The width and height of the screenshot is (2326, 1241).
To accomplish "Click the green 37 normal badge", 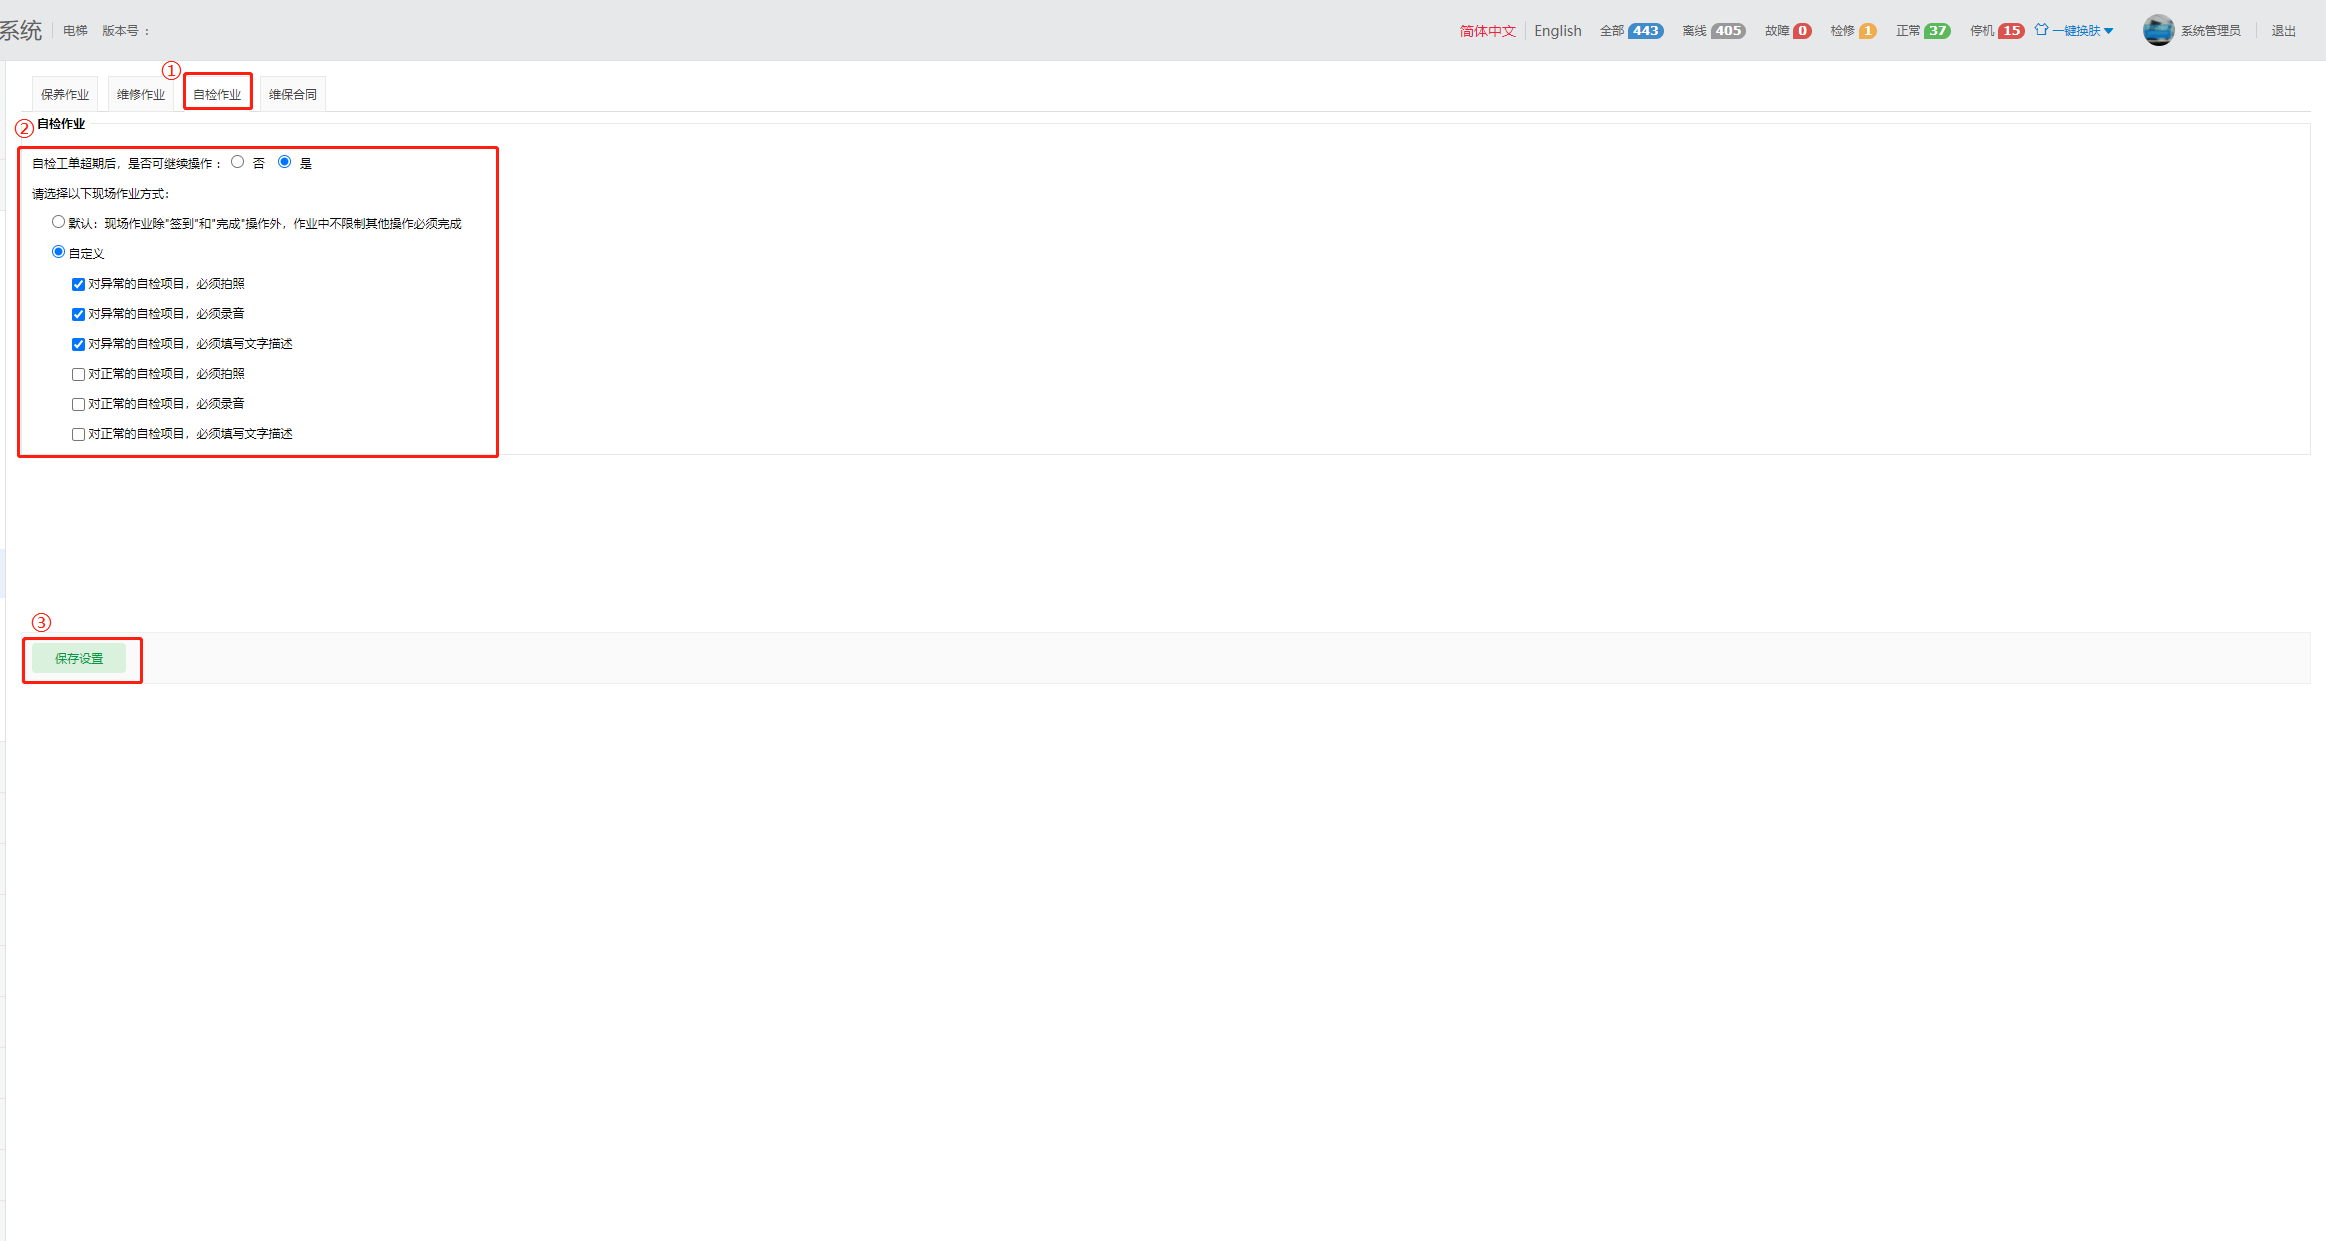I will point(1937,31).
